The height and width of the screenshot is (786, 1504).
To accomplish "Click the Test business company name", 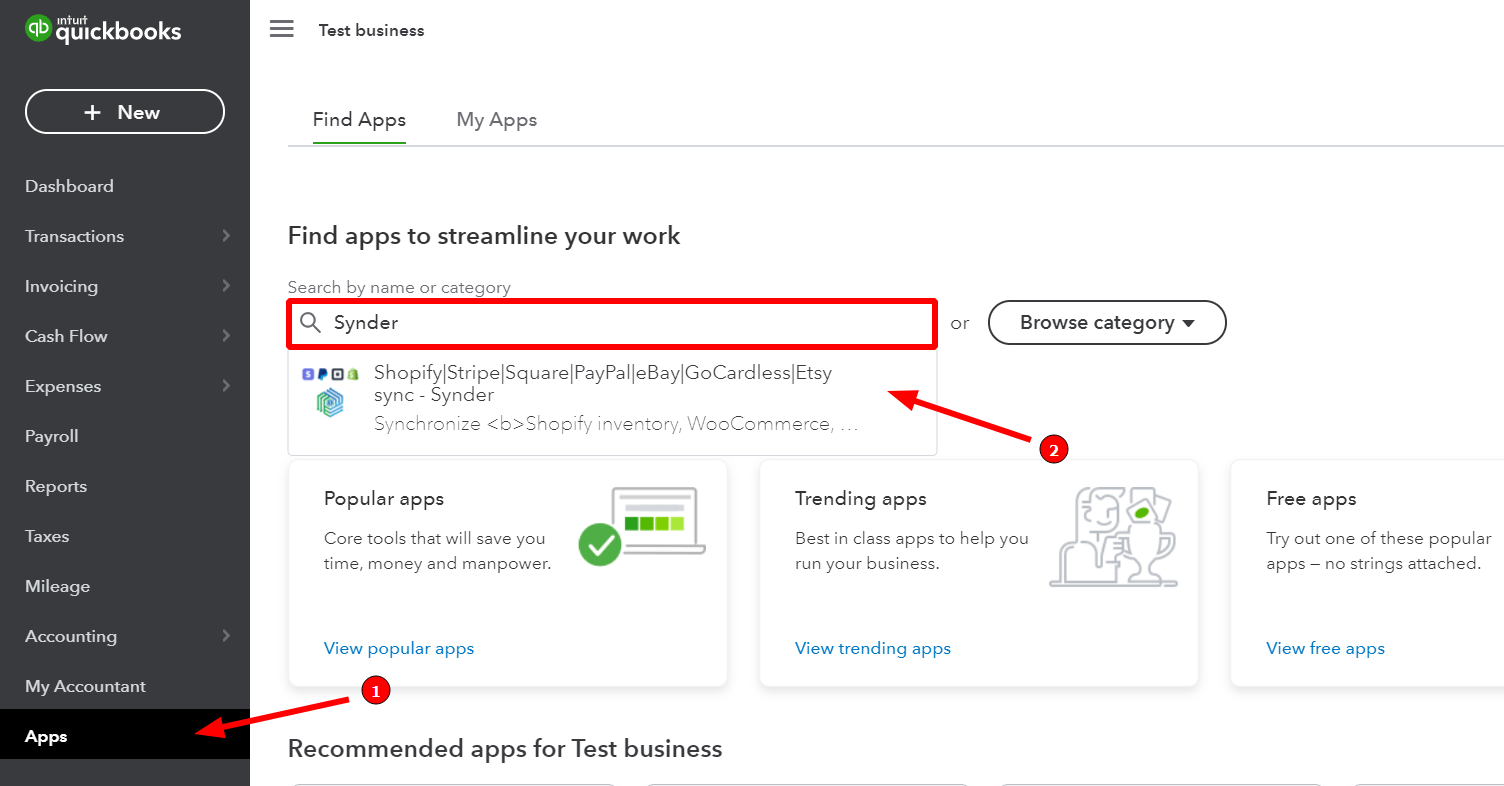I will point(371,30).
